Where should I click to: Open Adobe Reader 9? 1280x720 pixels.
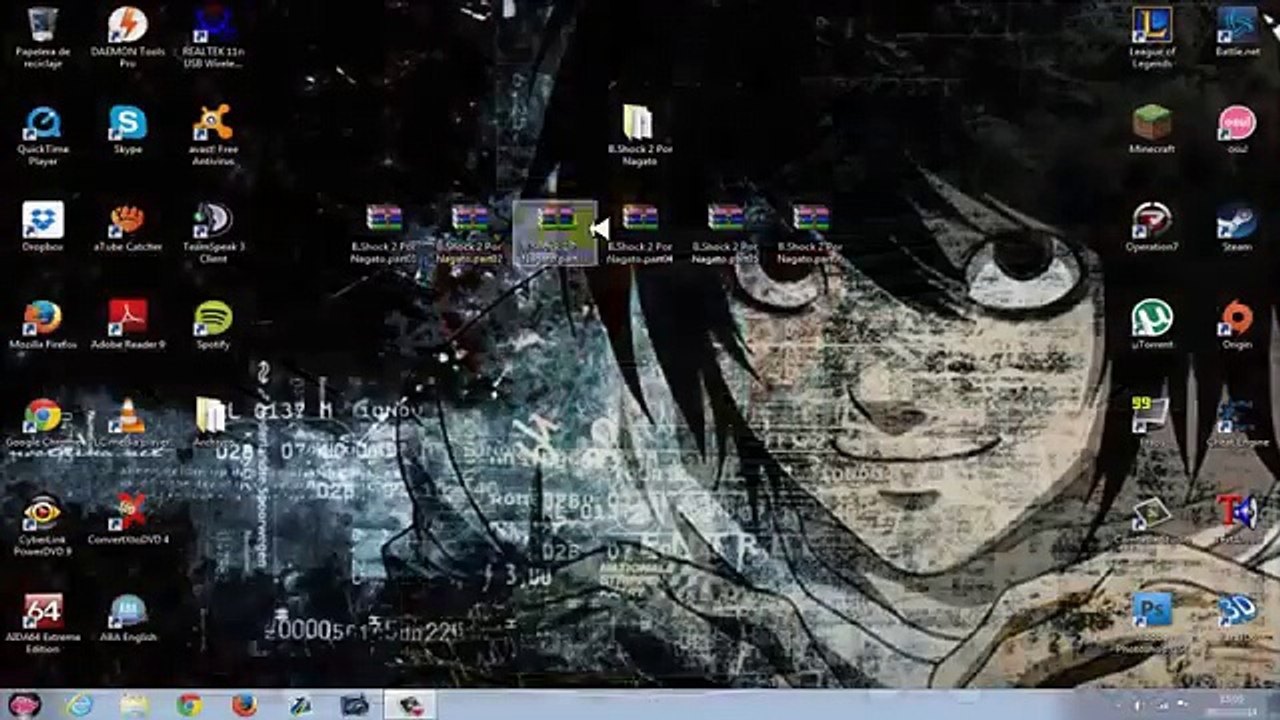coord(128,325)
